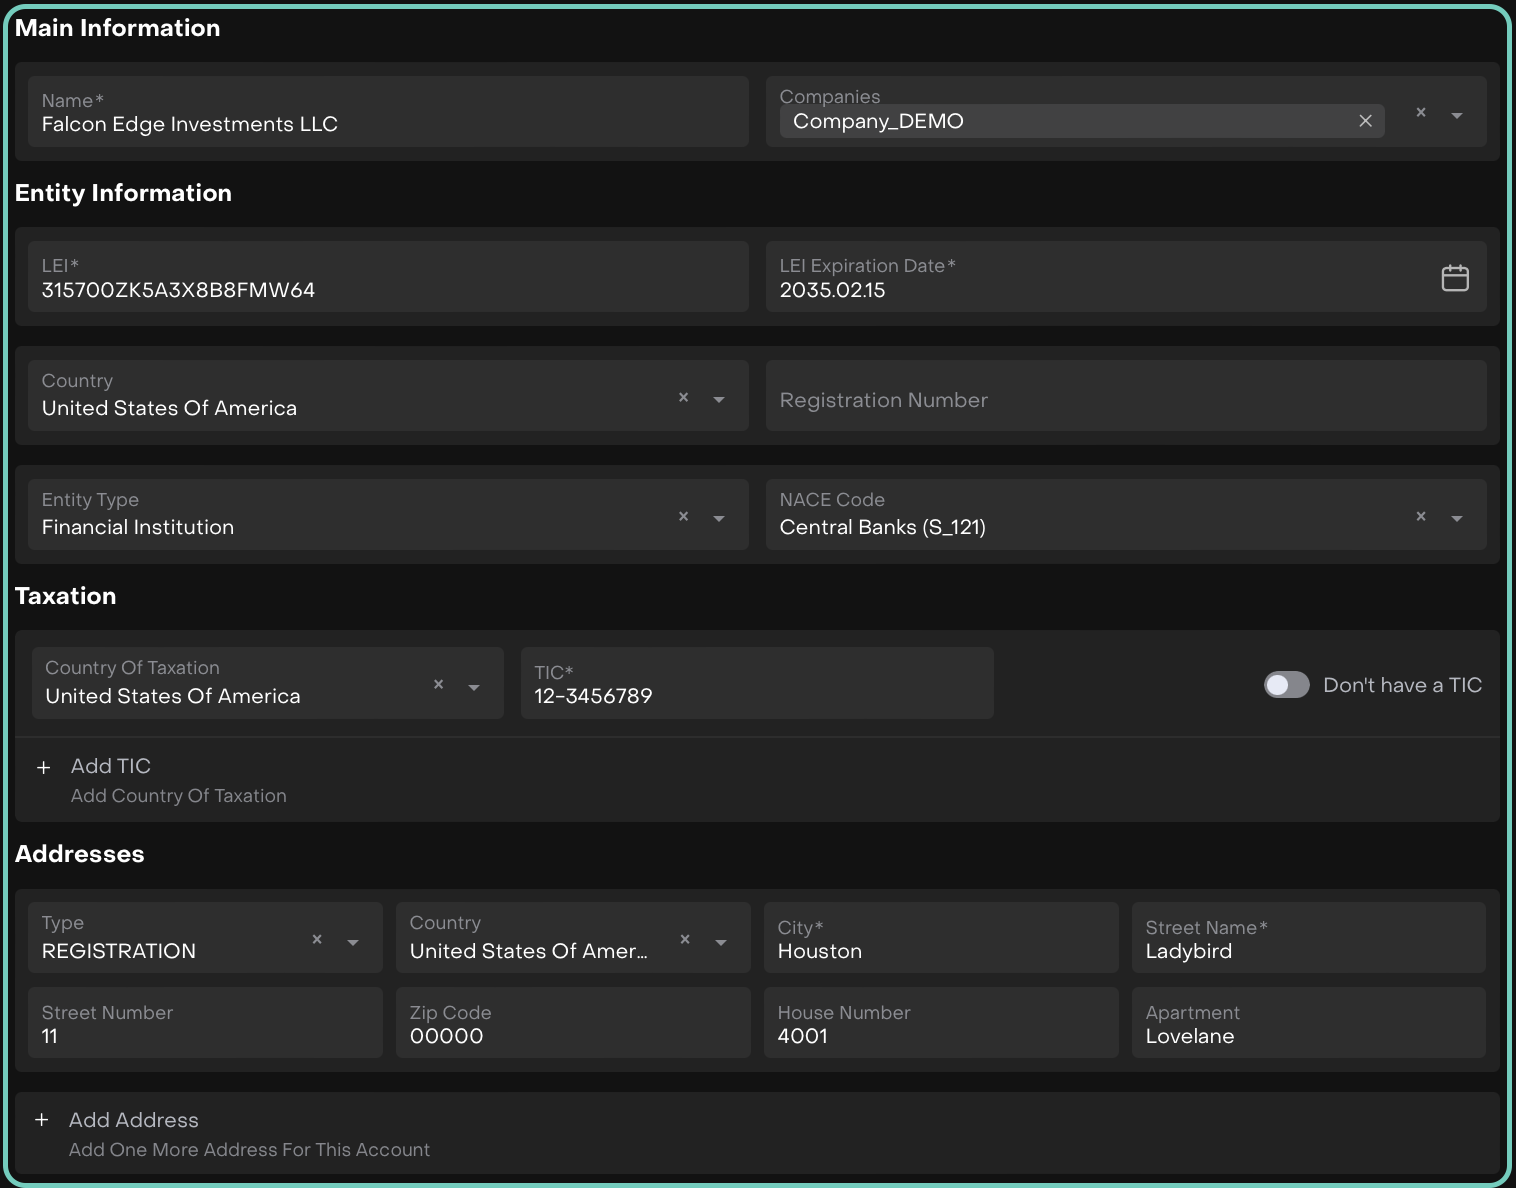Clear the Entity Information Country selection
This screenshot has width=1516, height=1188.
(x=683, y=398)
